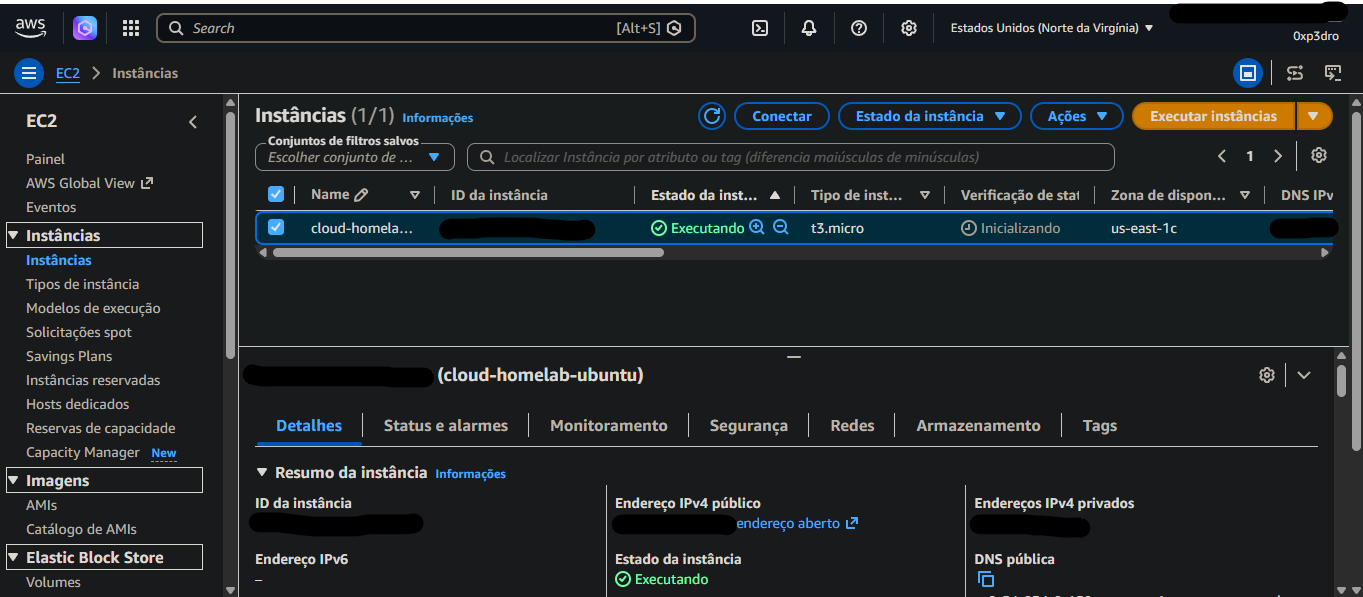Open the EC2 breadcrumb link
Viewport: 1363px width, 597px height.
(67, 73)
